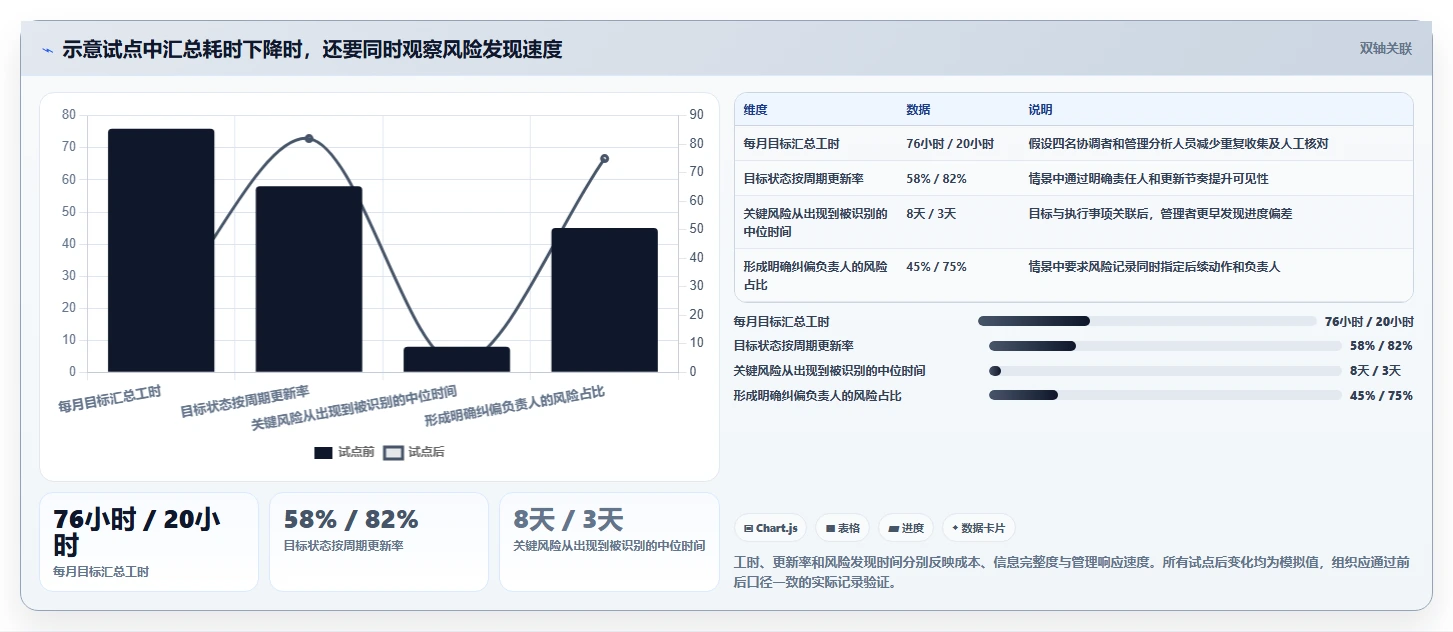Click the 说明 table column header
Screen dimensions: 1453x632
[1040, 110]
